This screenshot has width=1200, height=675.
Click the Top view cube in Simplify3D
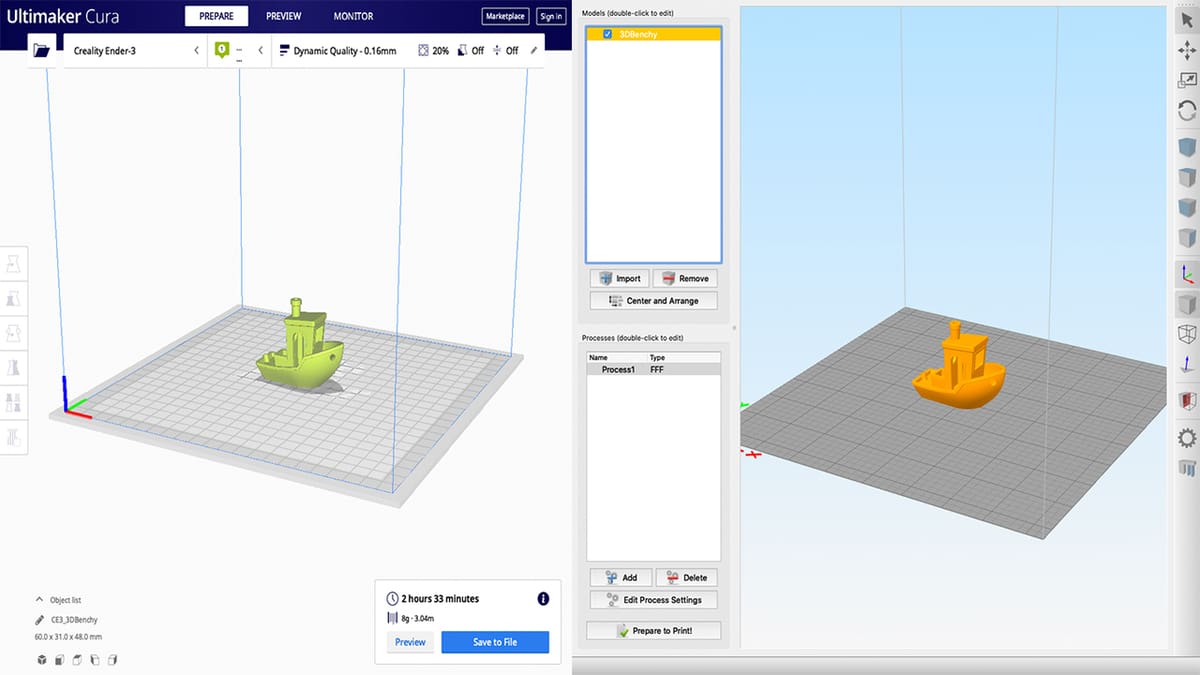[x=1187, y=178]
